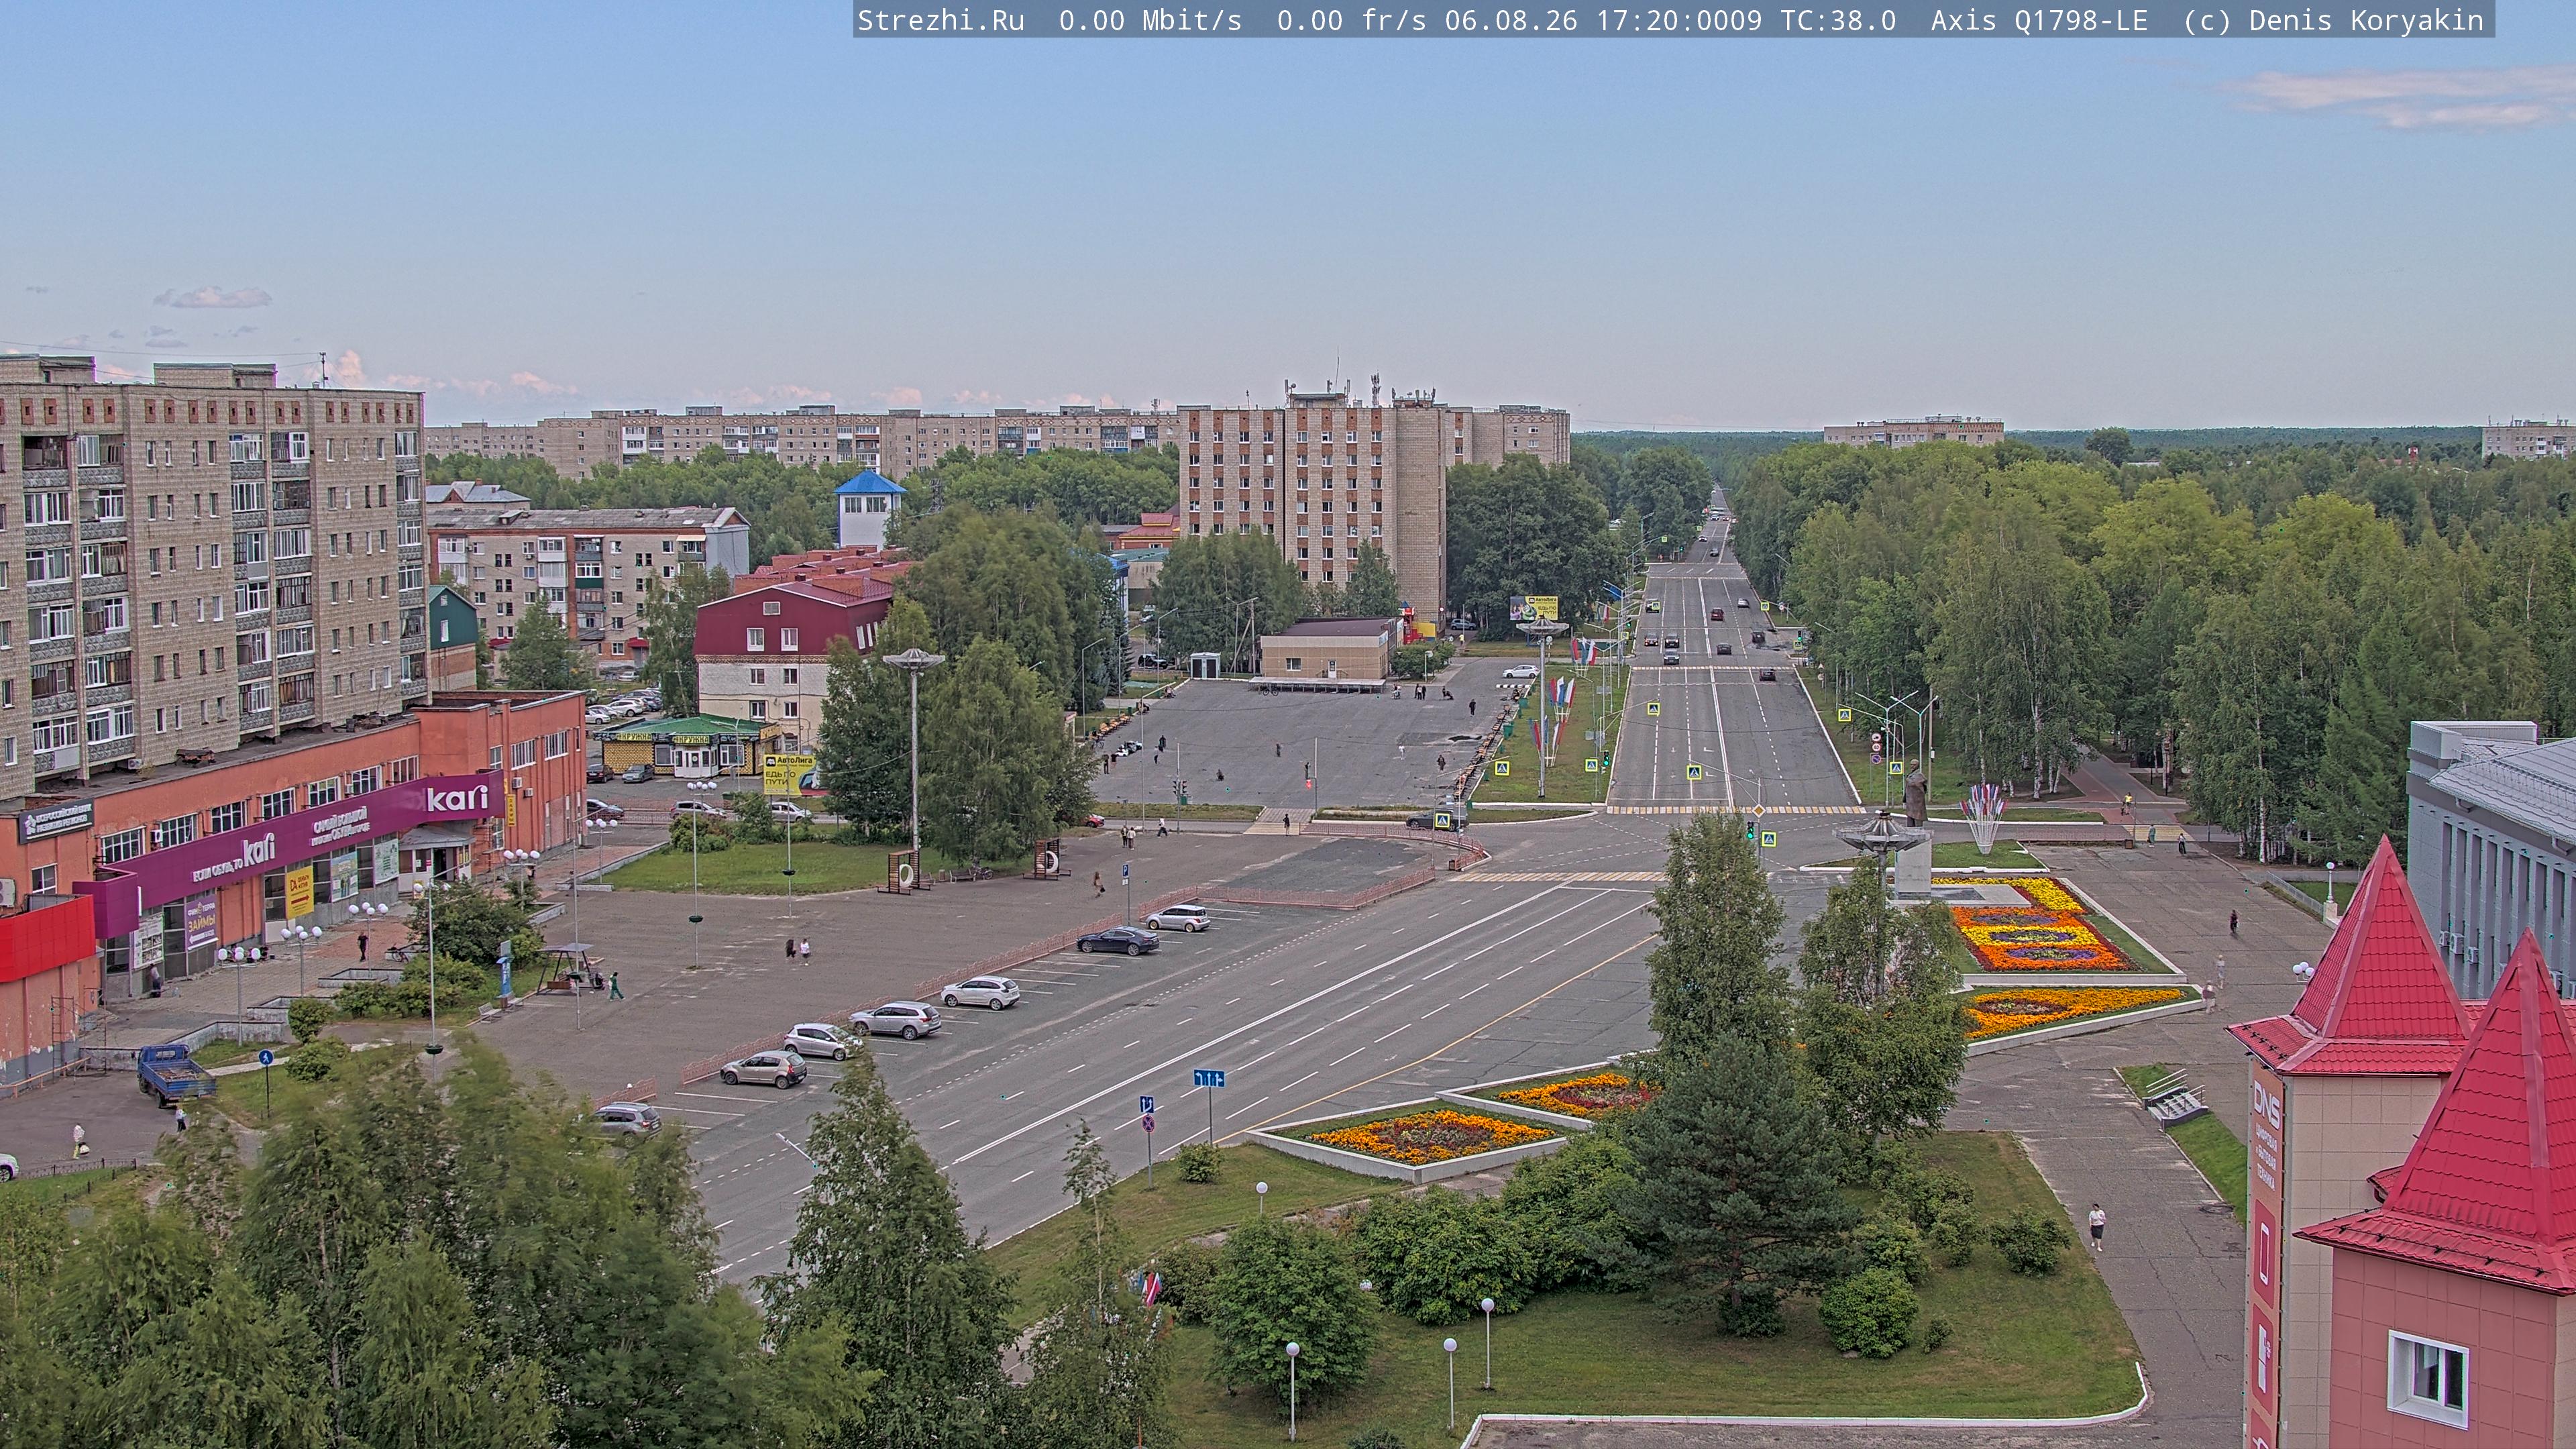The height and width of the screenshot is (1449, 2576).
Task: Click the "TC:38.0" temperature readout
Action: point(1838,20)
